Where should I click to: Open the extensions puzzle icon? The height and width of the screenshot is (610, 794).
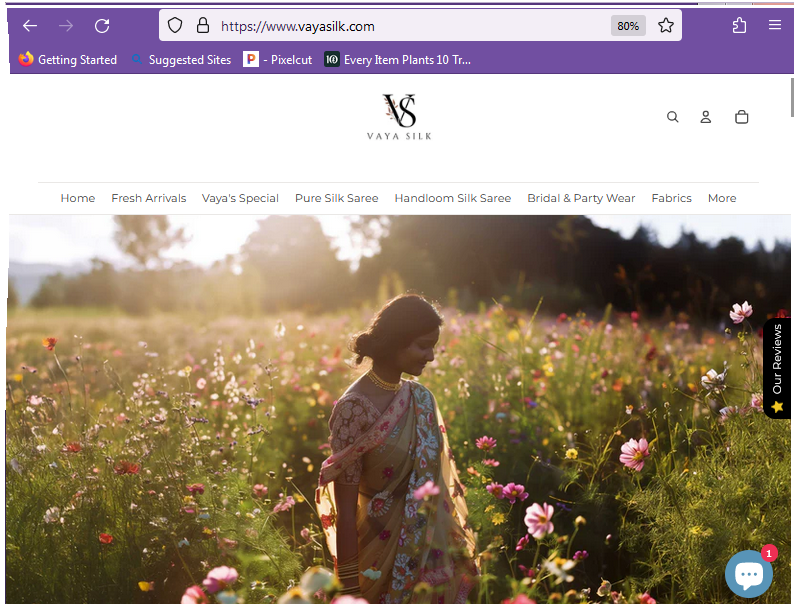(739, 25)
